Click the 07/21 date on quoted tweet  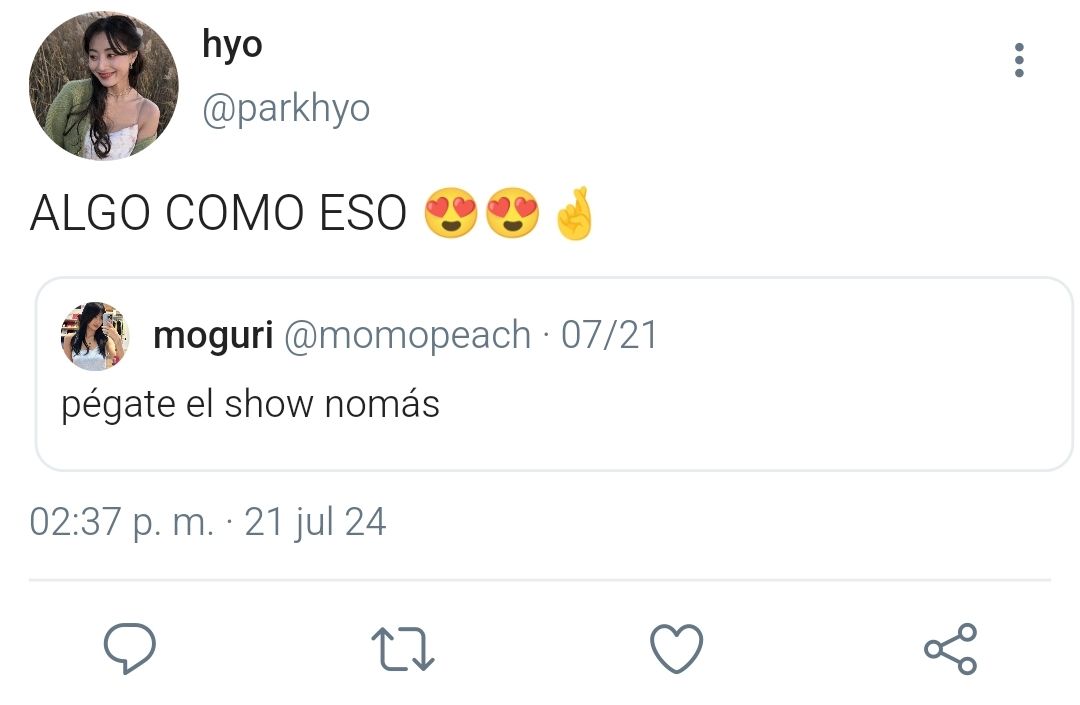click(609, 335)
